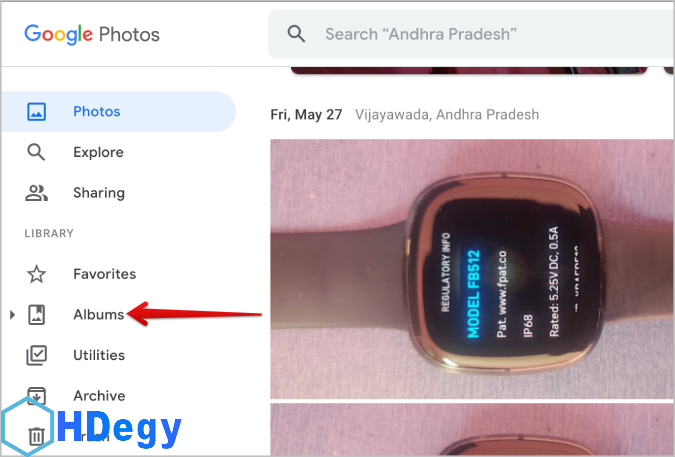
Task: Open the Fitbit watch photo thumbnail
Action: (x=472, y=269)
